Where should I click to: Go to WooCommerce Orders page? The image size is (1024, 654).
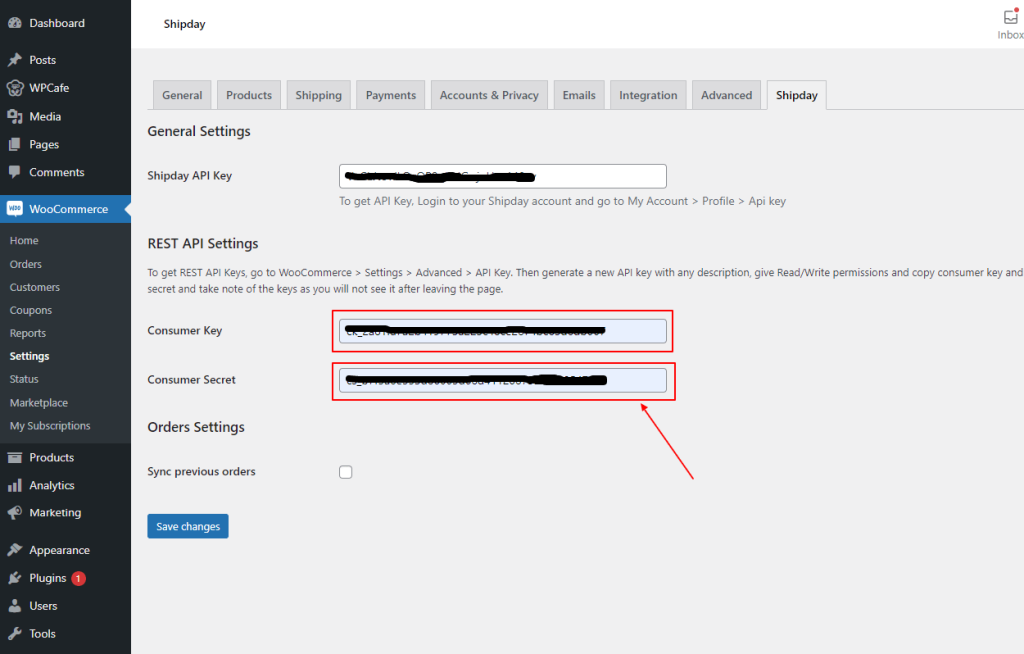pos(25,264)
